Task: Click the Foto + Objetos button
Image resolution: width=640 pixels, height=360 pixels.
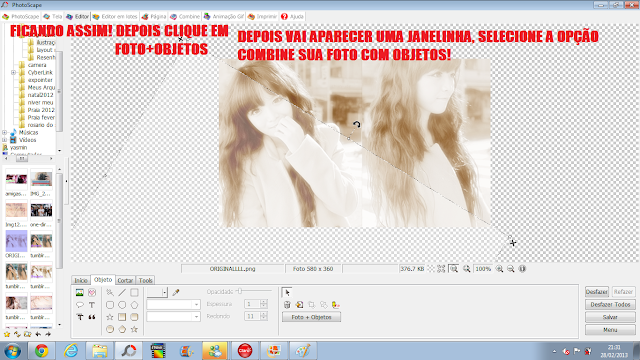Action: pos(311,317)
